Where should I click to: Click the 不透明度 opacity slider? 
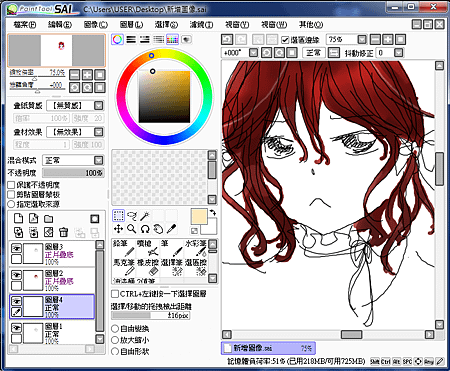(73, 173)
